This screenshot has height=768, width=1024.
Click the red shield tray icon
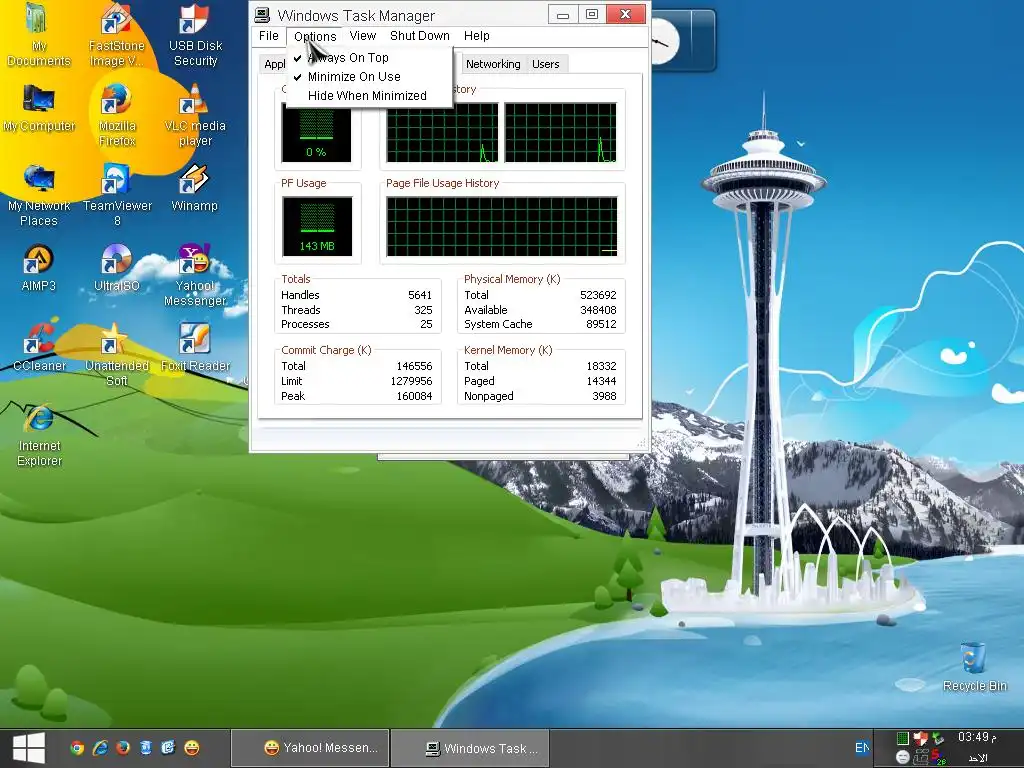(x=920, y=739)
